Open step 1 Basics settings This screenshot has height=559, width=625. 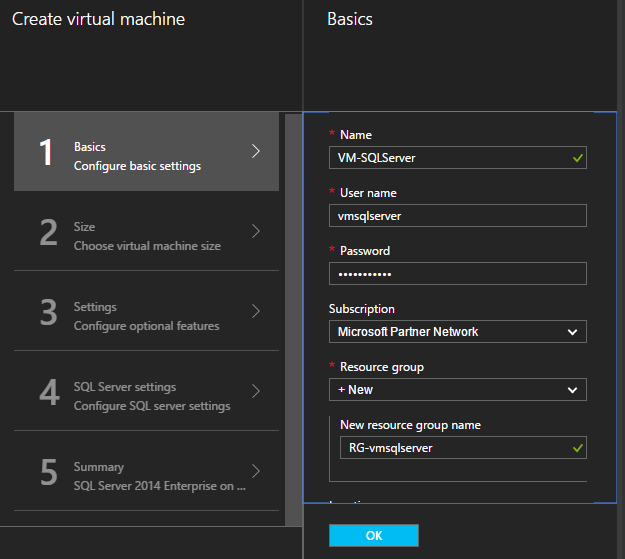(145, 152)
